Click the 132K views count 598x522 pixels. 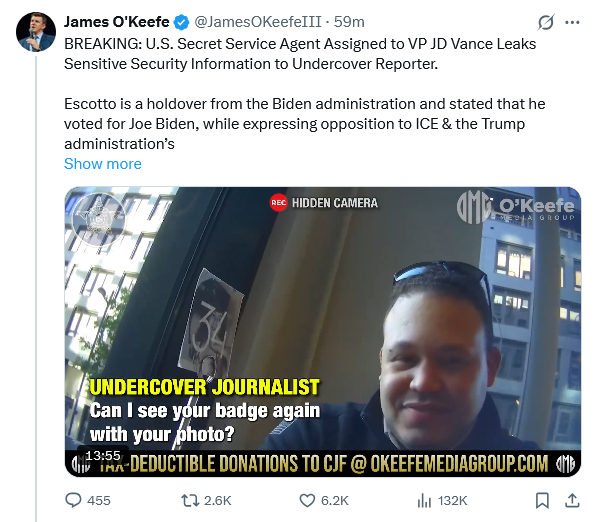452,500
